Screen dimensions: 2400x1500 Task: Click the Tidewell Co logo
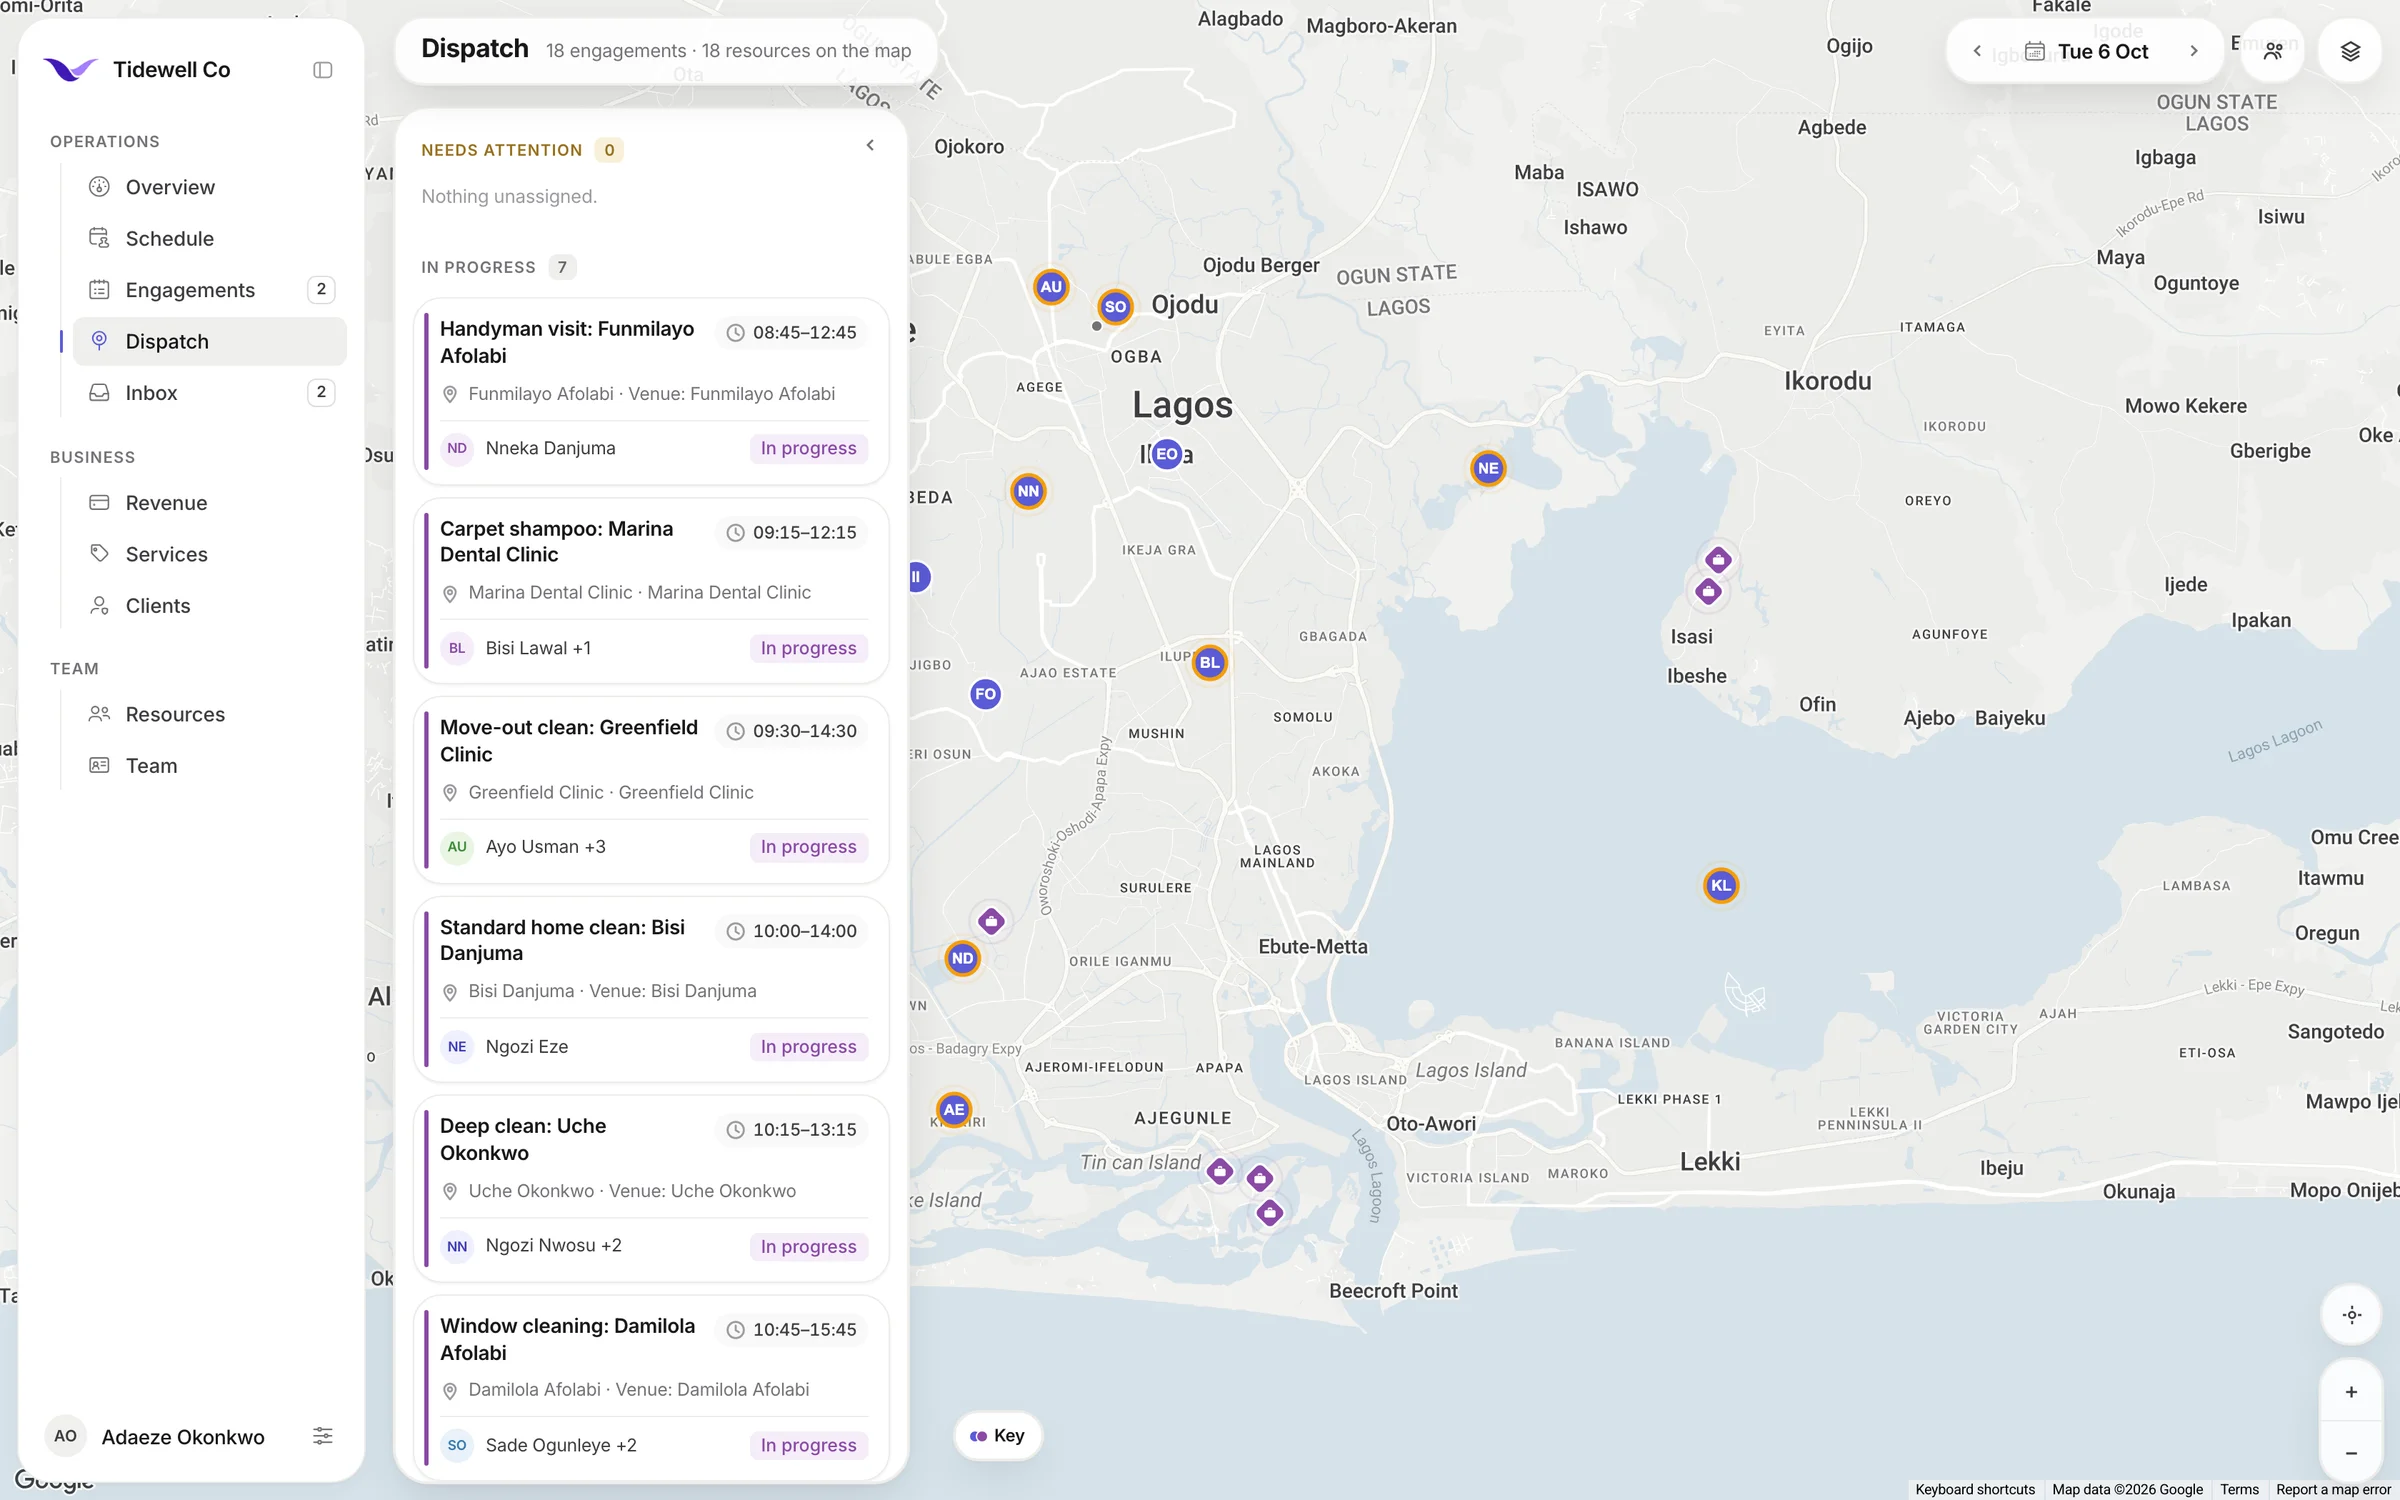point(70,69)
